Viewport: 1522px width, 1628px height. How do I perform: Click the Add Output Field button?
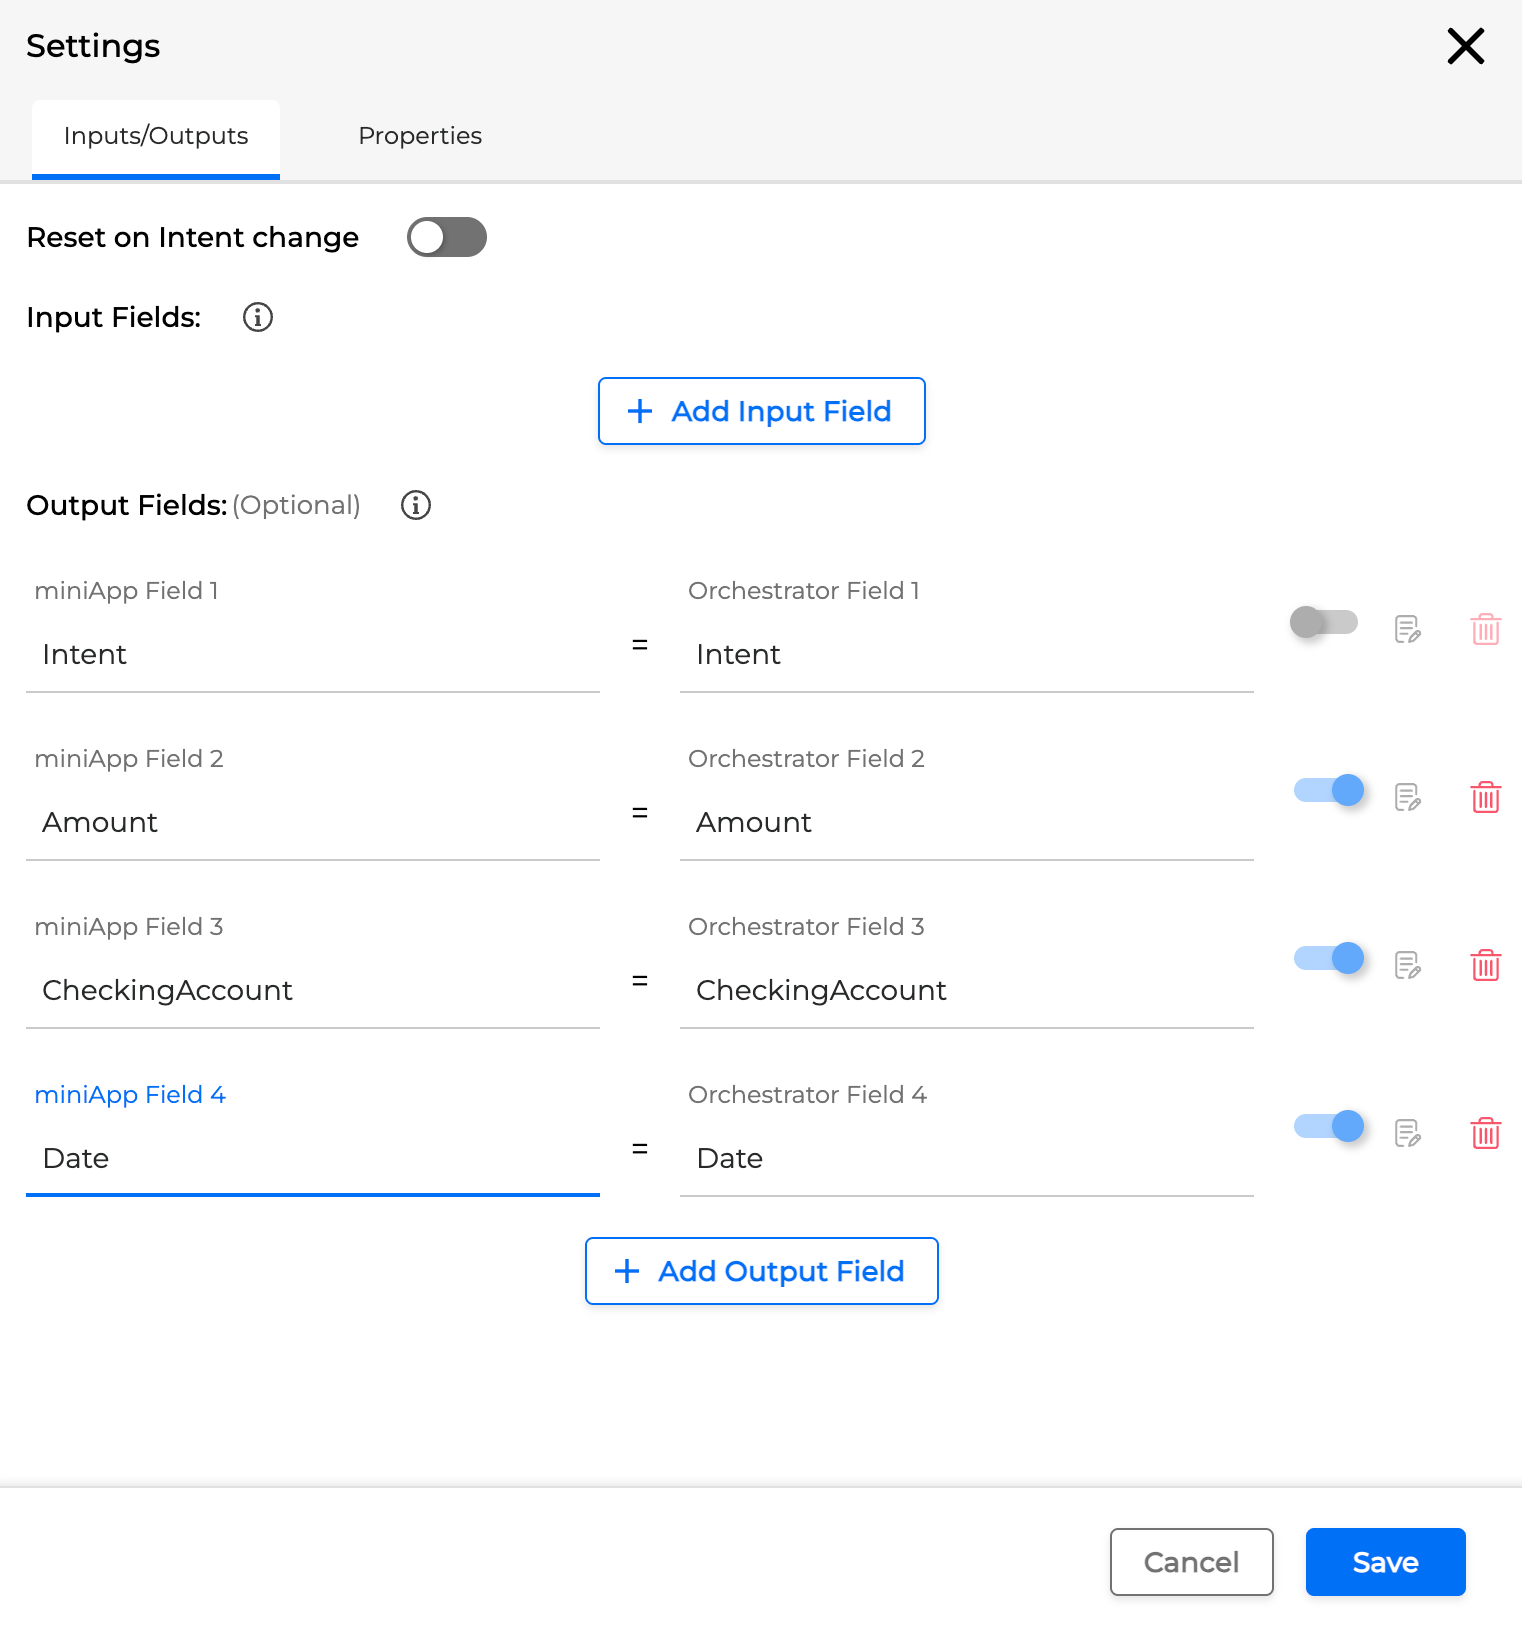(761, 1271)
